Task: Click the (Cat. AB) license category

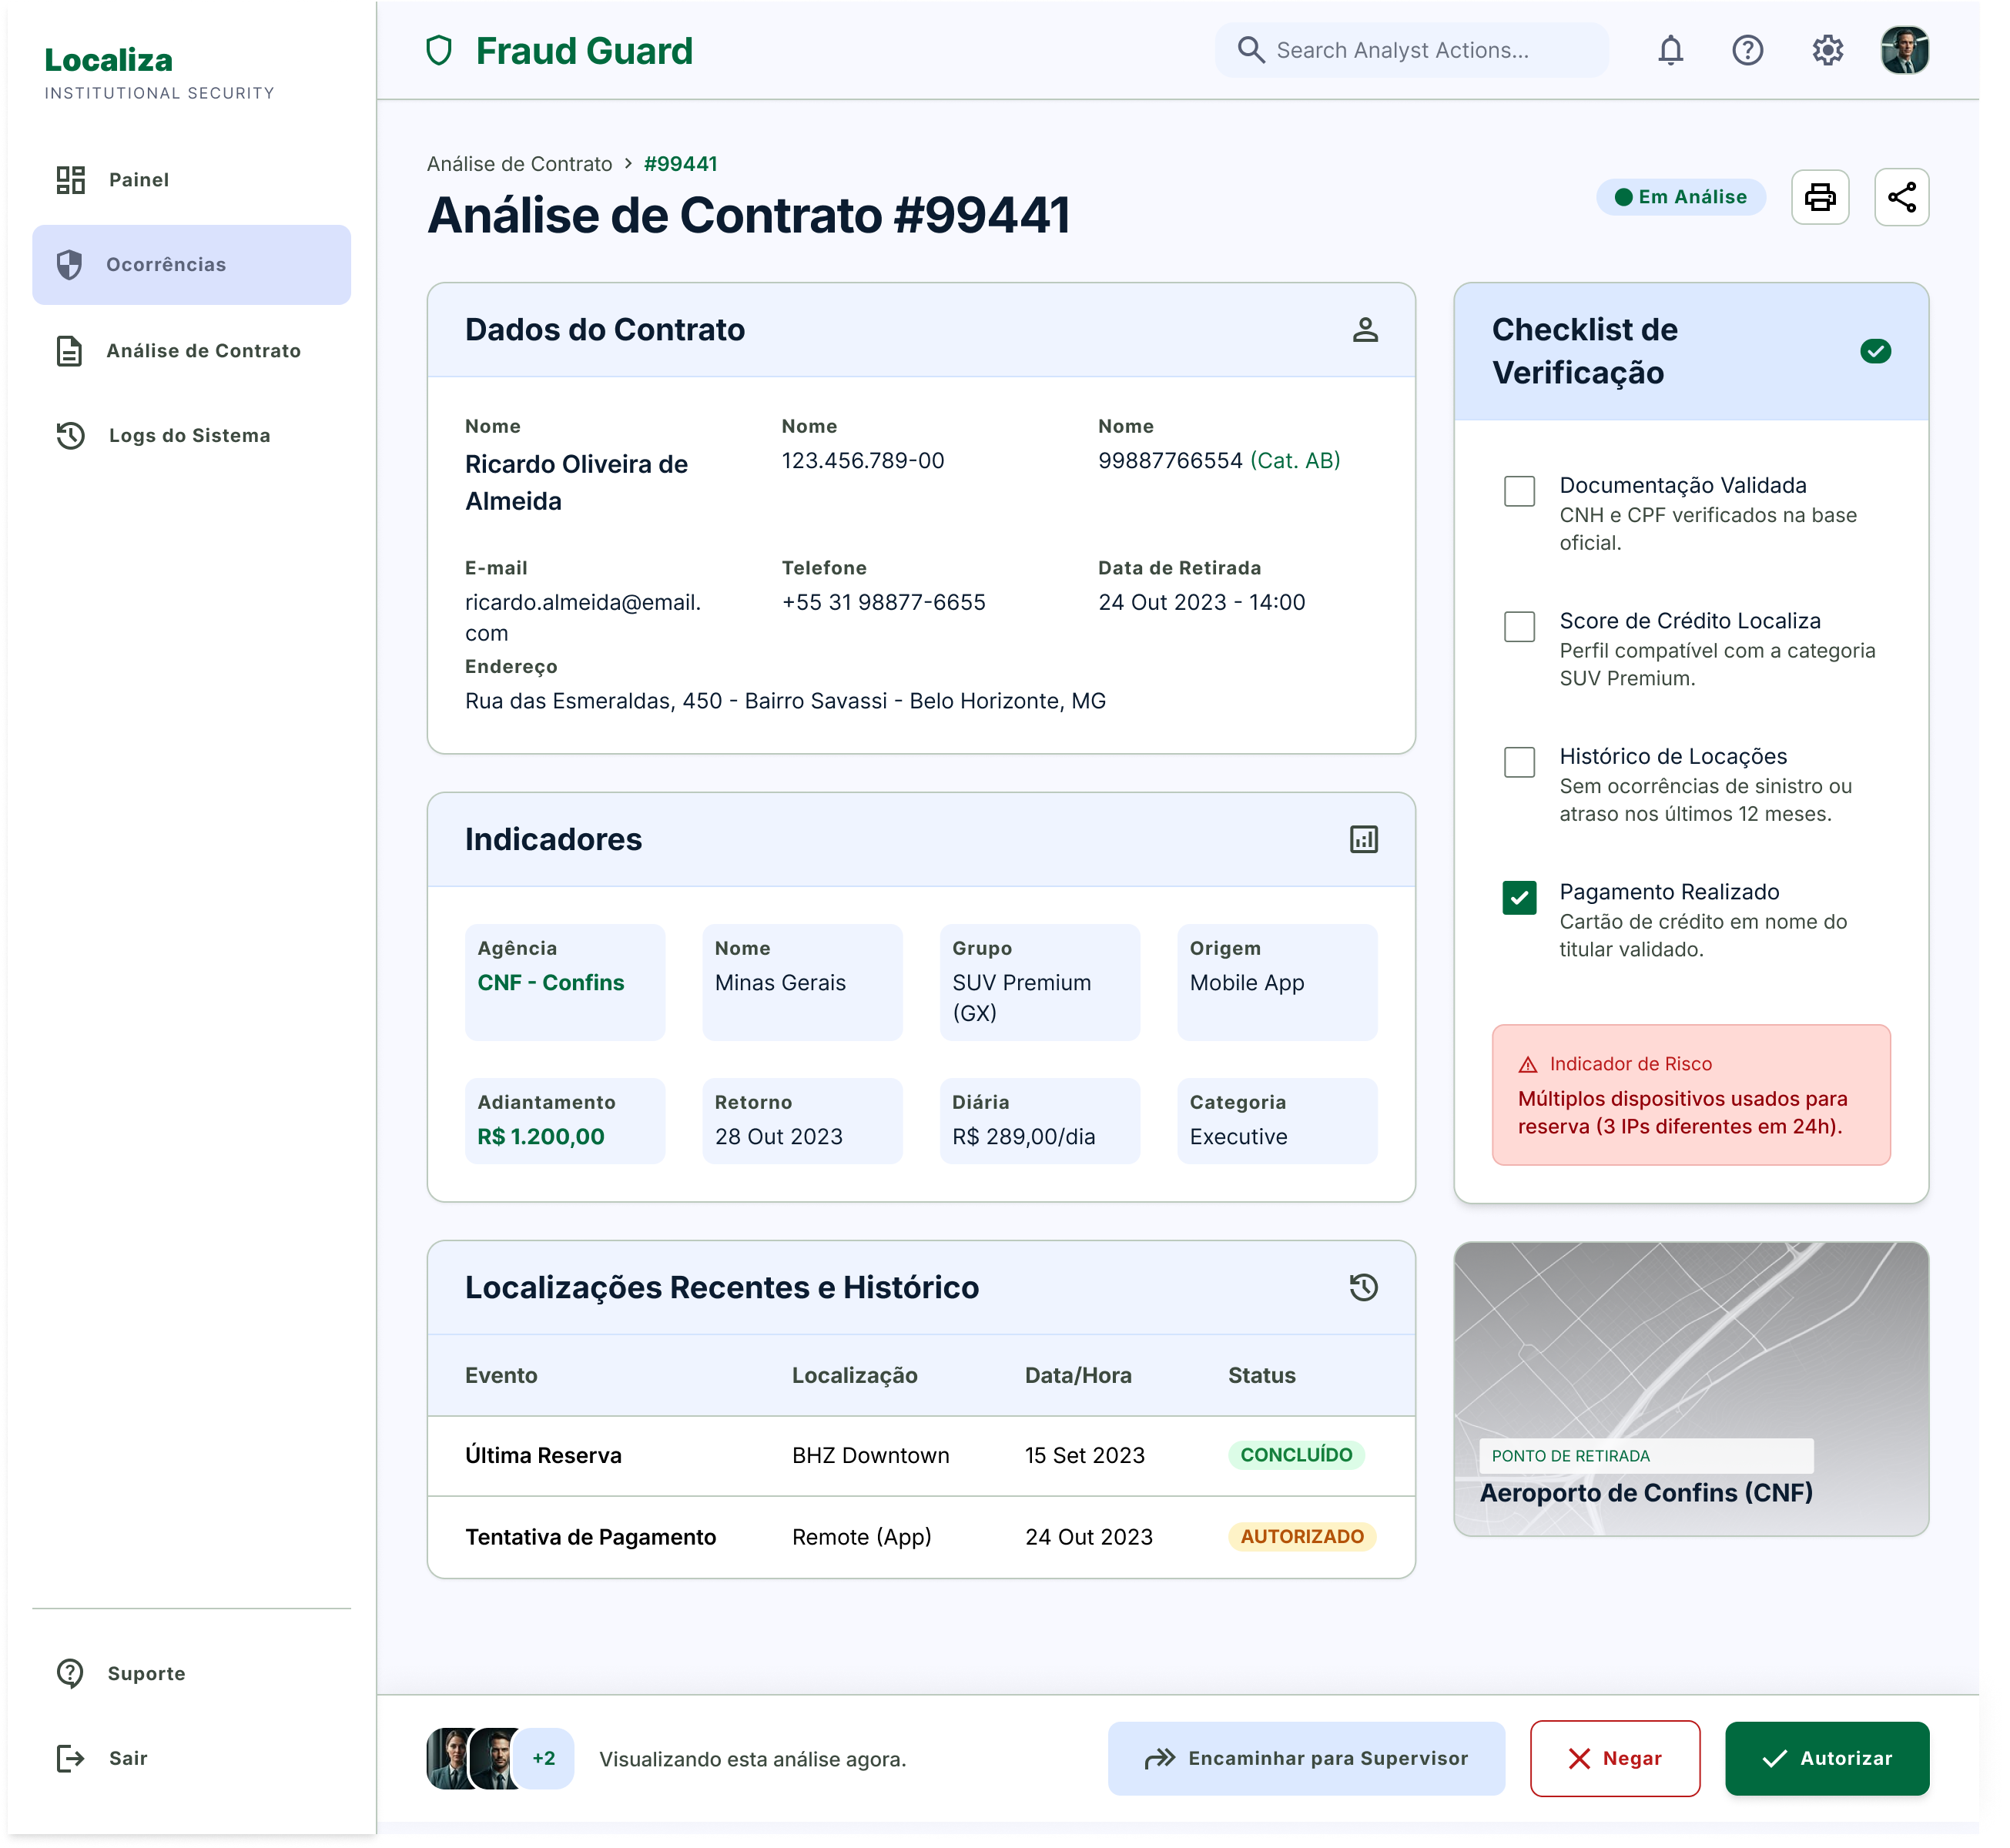Action: click(1295, 461)
